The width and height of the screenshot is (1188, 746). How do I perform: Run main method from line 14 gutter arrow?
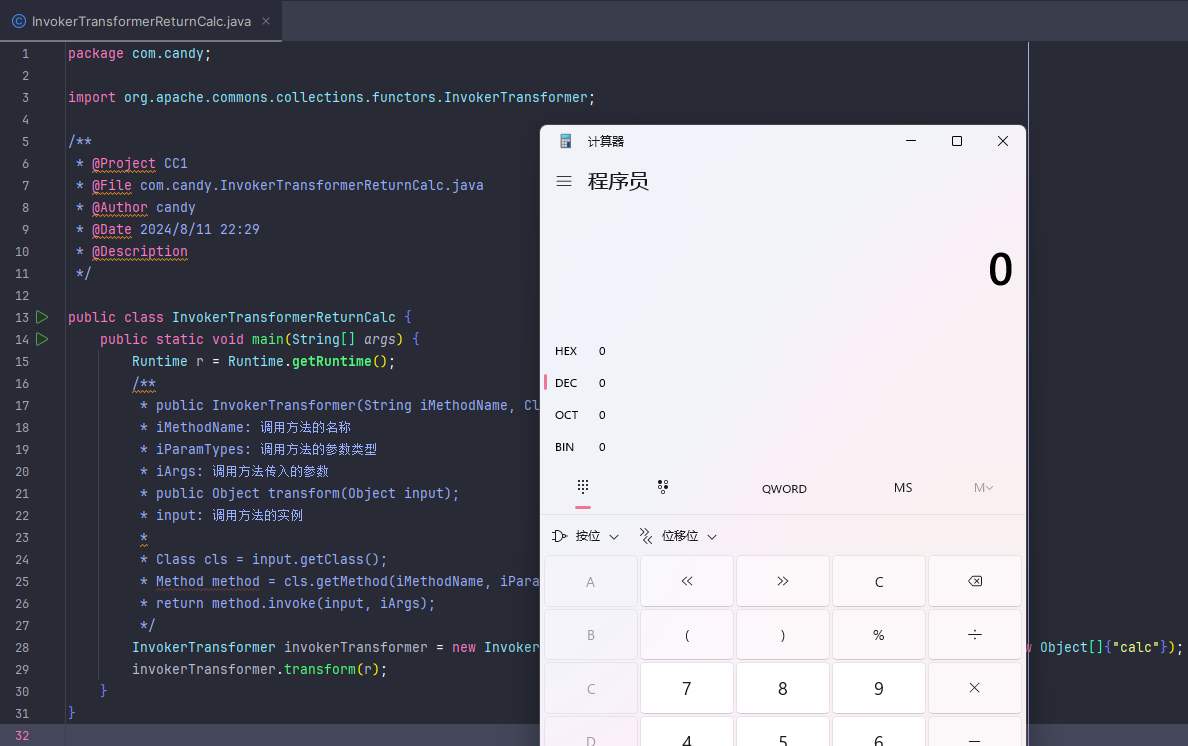(x=42, y=339)
